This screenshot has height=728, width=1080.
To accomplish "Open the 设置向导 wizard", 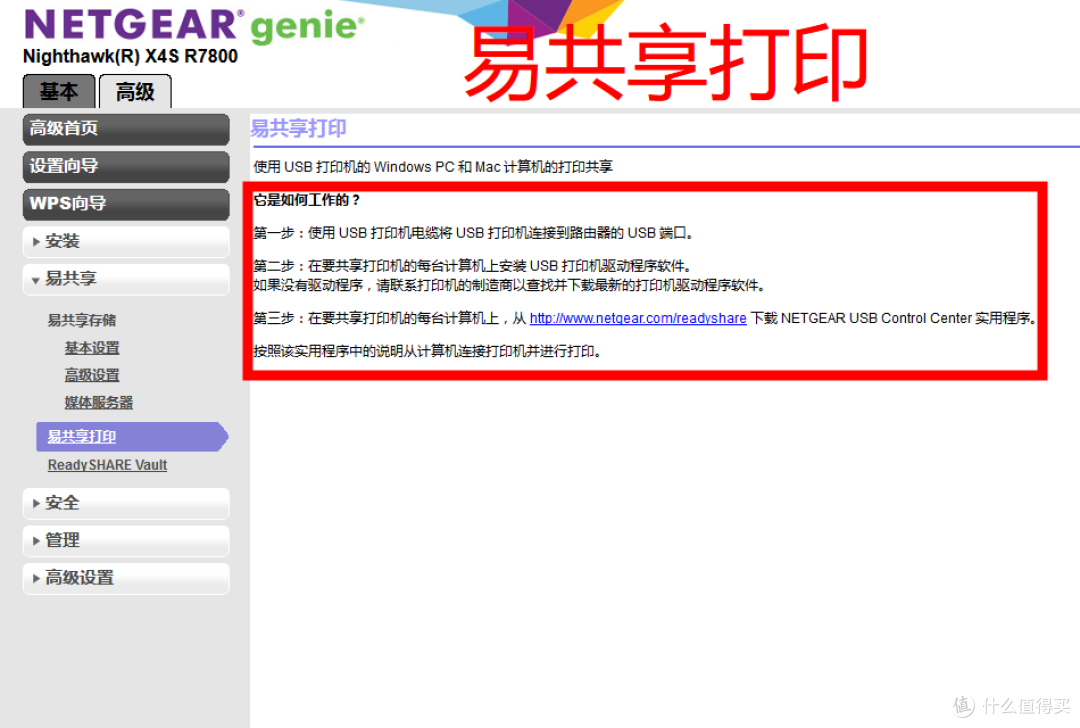I will coord(126,167).
